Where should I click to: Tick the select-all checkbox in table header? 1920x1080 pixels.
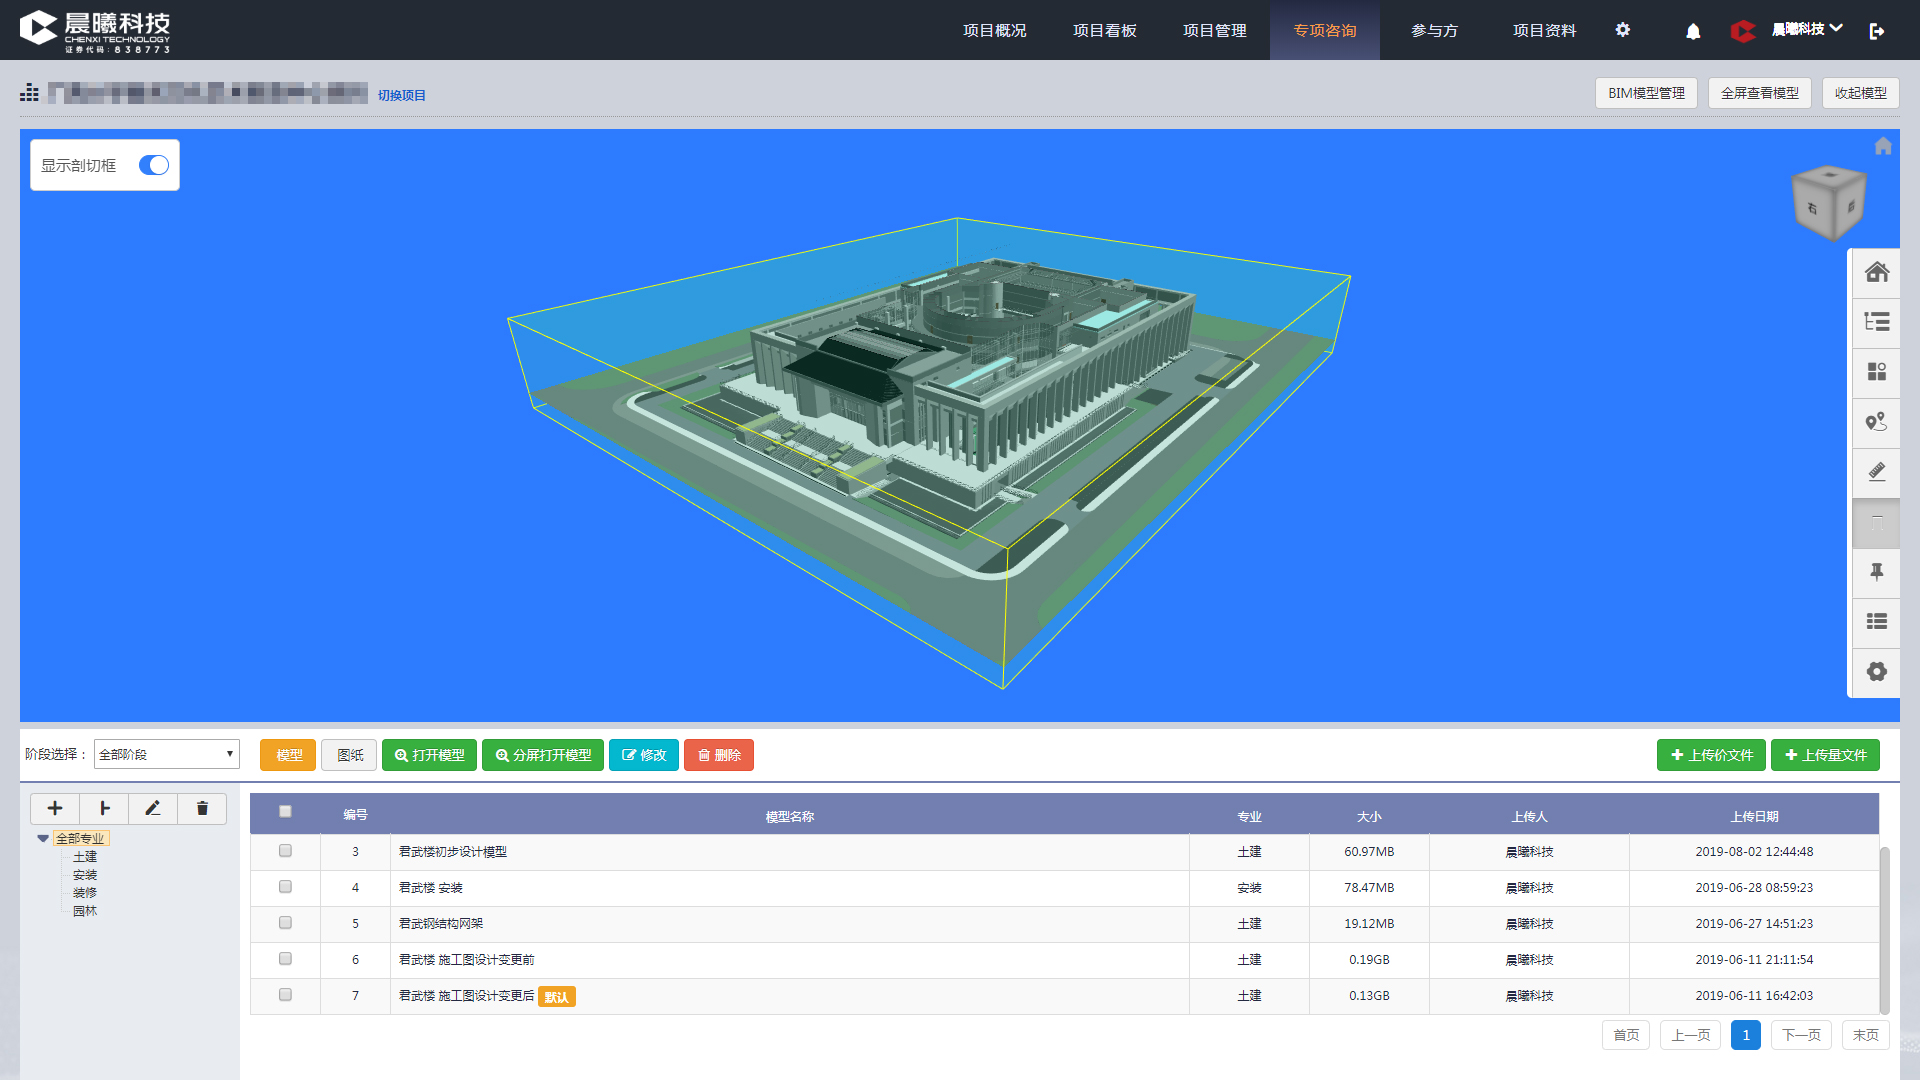[x=285, y=811]
